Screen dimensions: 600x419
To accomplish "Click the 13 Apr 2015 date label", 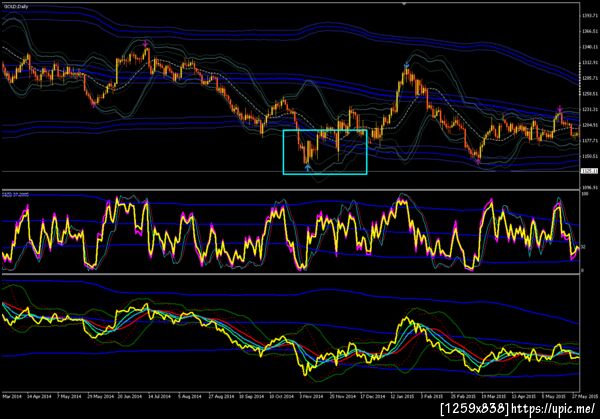I will (523, 396).
